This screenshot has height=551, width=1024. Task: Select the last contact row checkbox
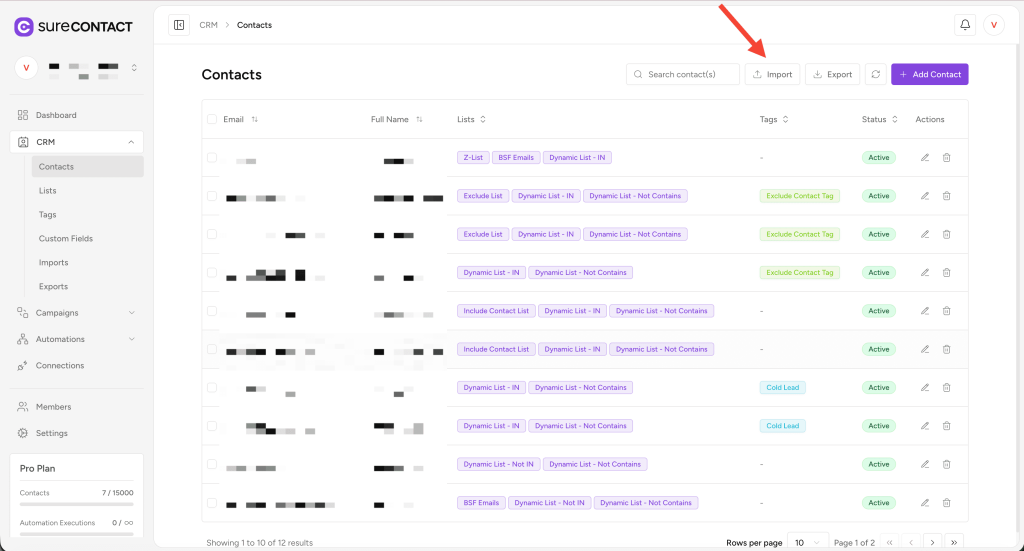click(212, 503)
